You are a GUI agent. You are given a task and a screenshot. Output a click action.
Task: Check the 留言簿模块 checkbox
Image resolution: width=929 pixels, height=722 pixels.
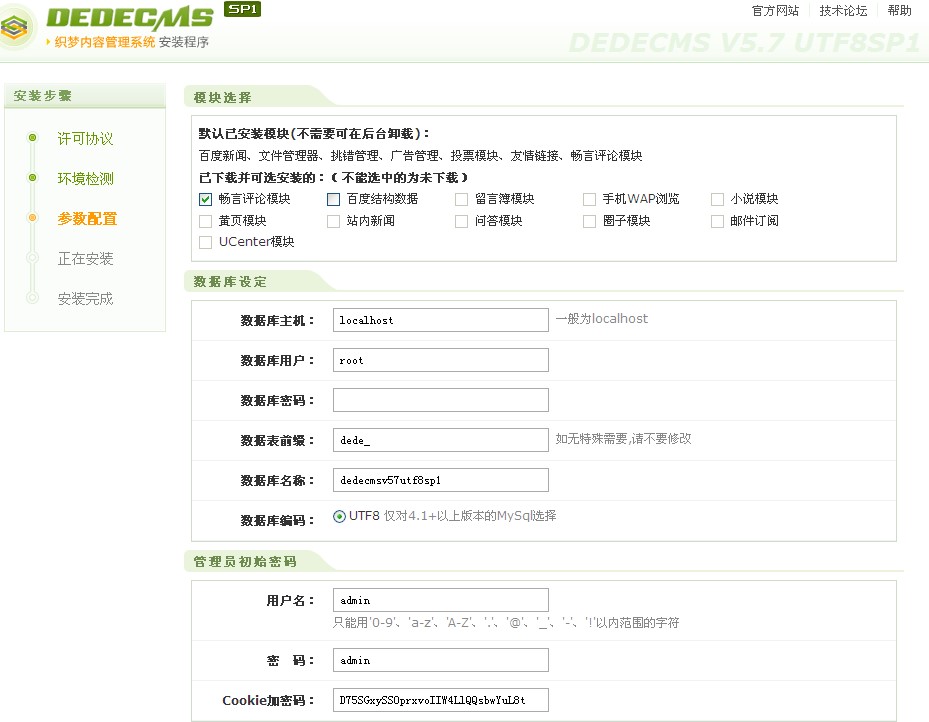tap(462, 199)
